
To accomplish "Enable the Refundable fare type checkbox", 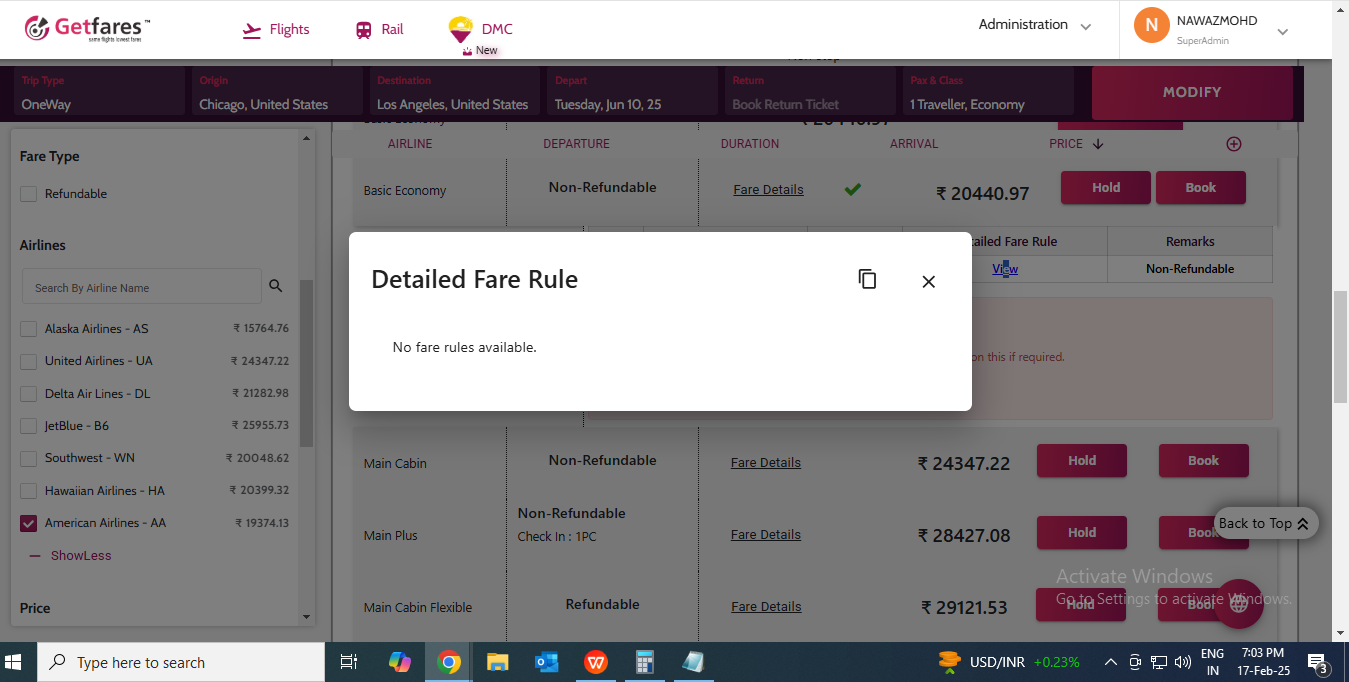I will coord(29,194).
